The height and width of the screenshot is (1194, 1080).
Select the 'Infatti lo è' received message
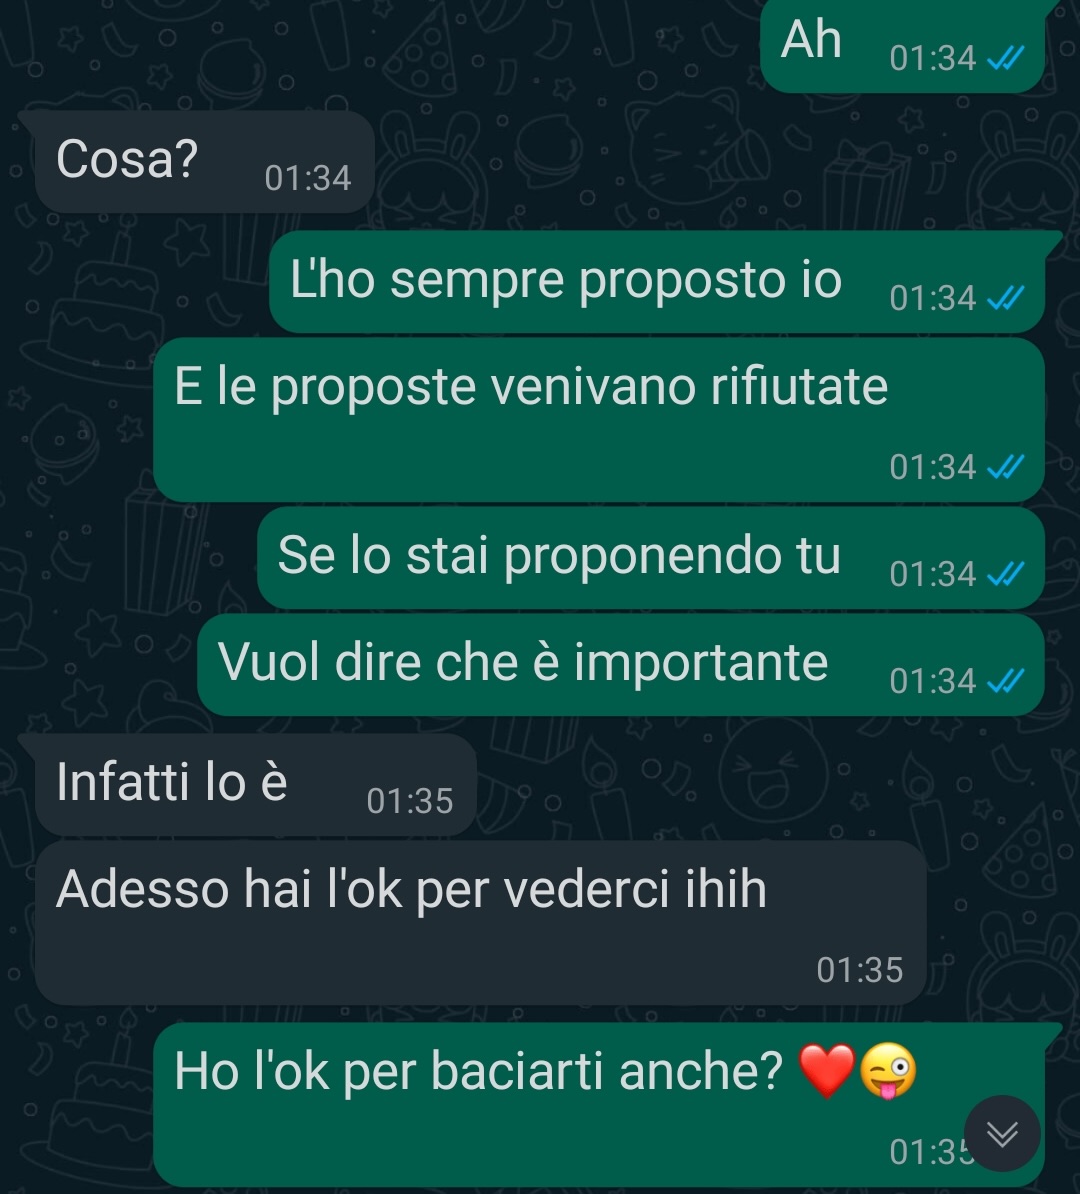click(x=255, y=785)
